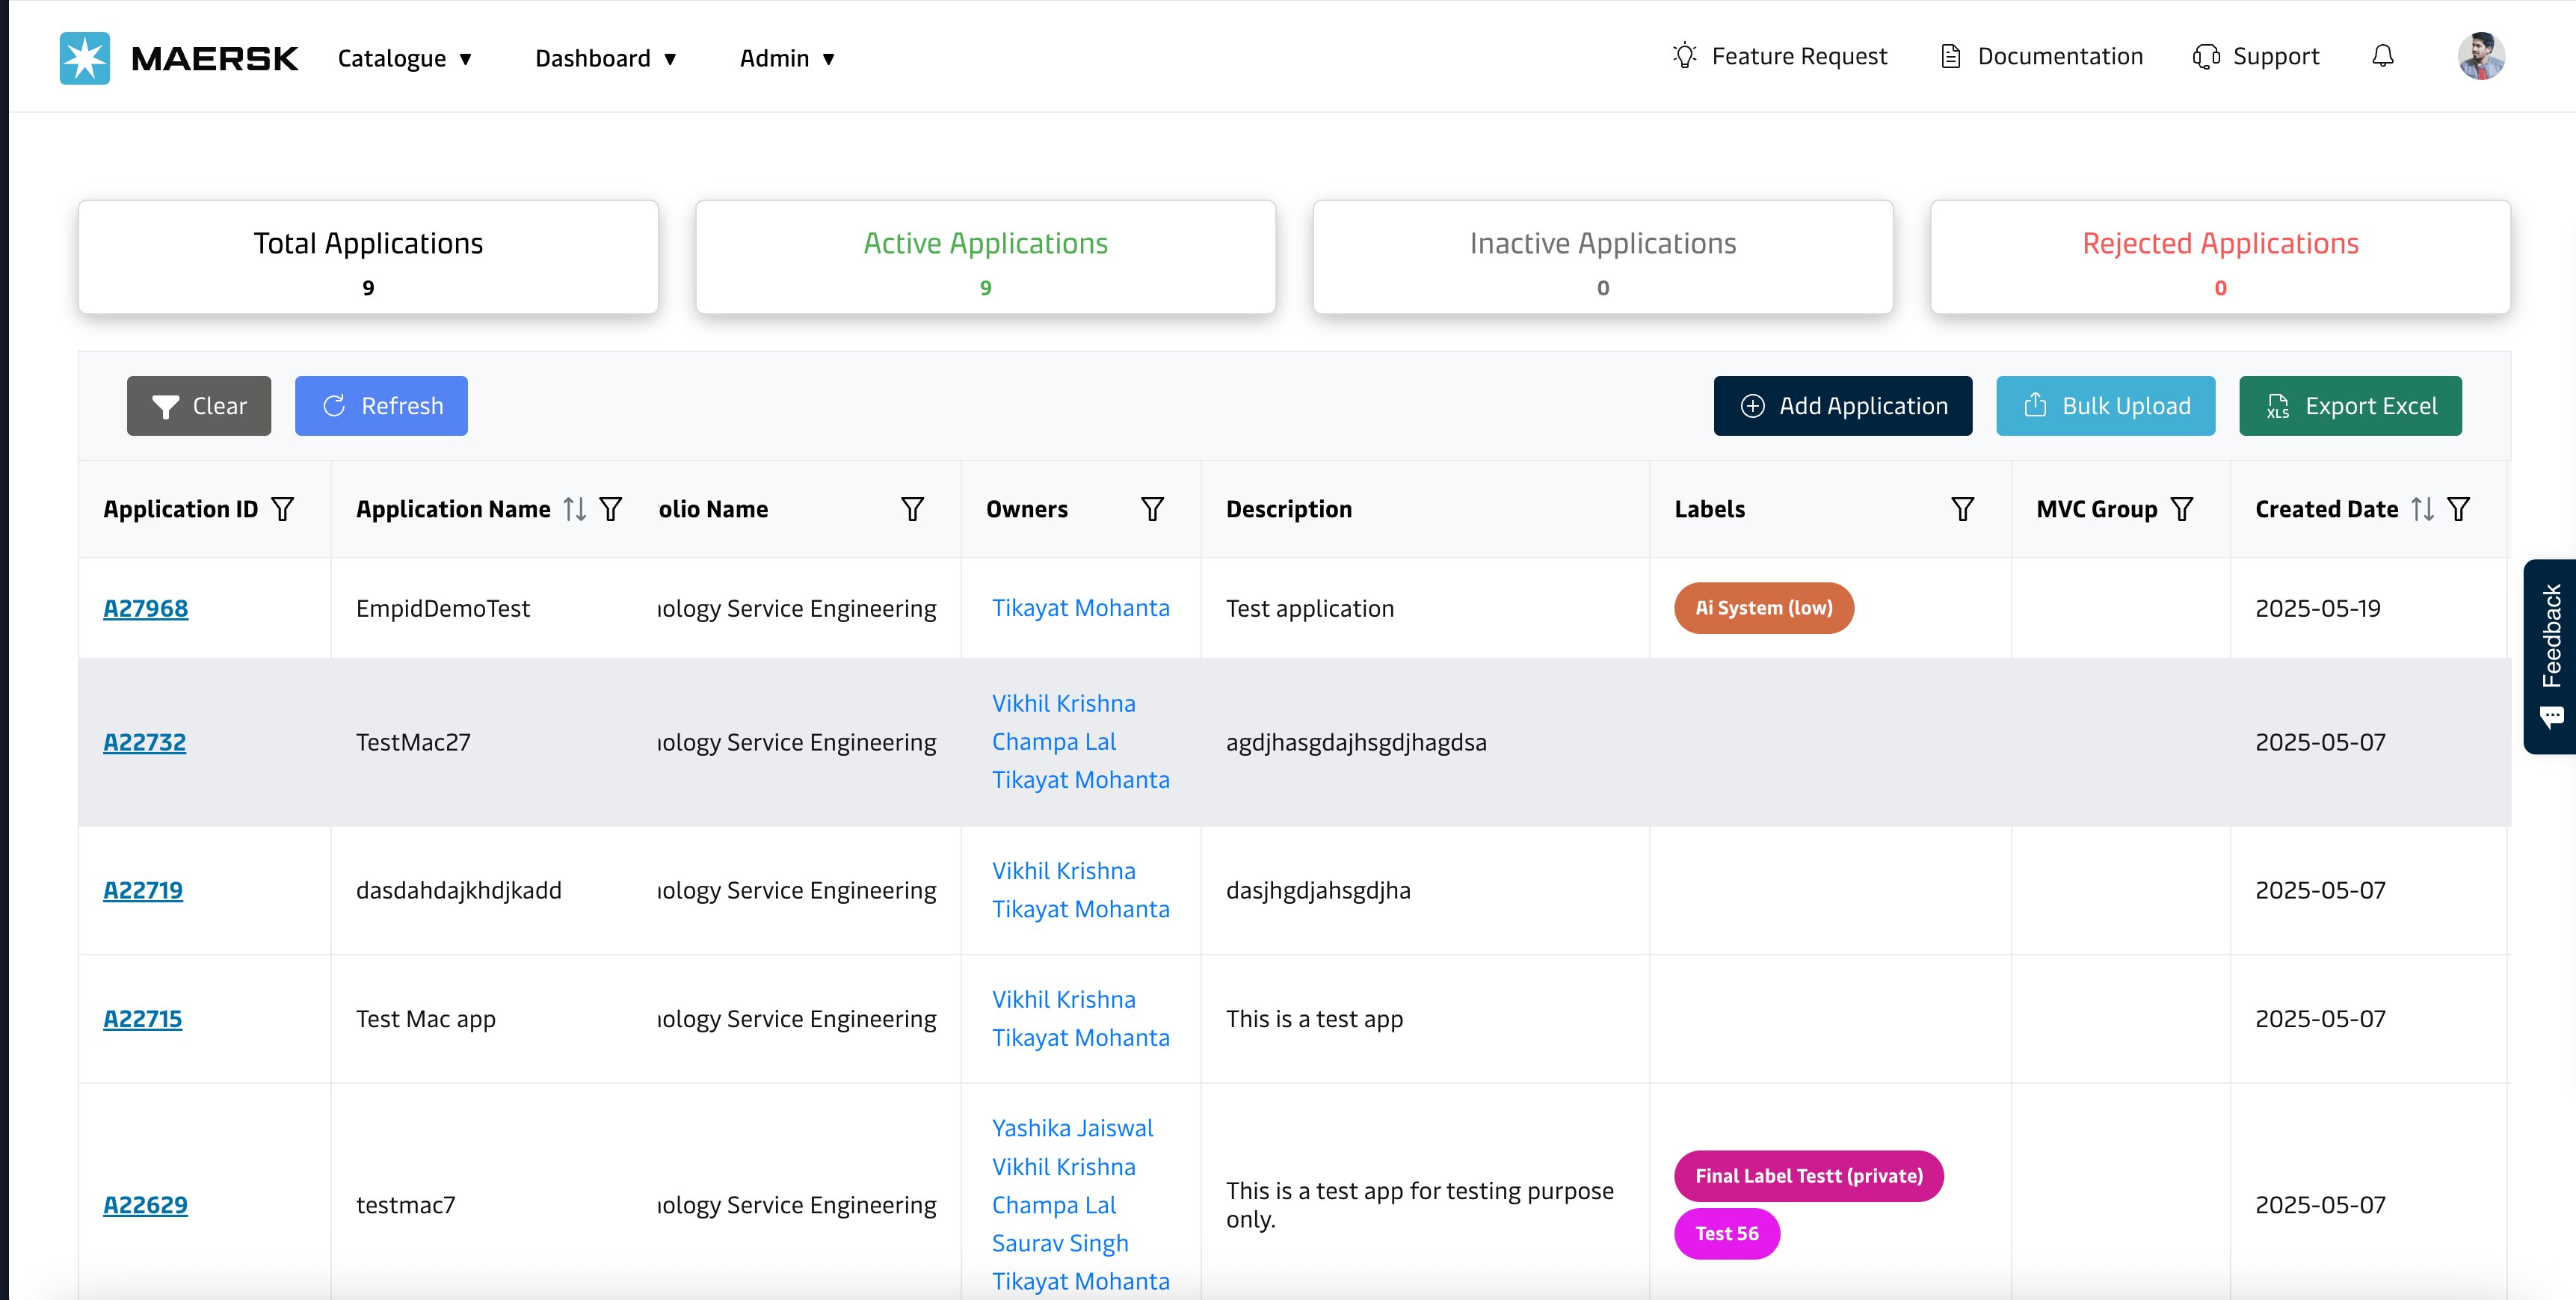Expand the Dashboard menu
Image resolution: width=2576 pixels, height=1300 pixels.
(x=606, y=58)
